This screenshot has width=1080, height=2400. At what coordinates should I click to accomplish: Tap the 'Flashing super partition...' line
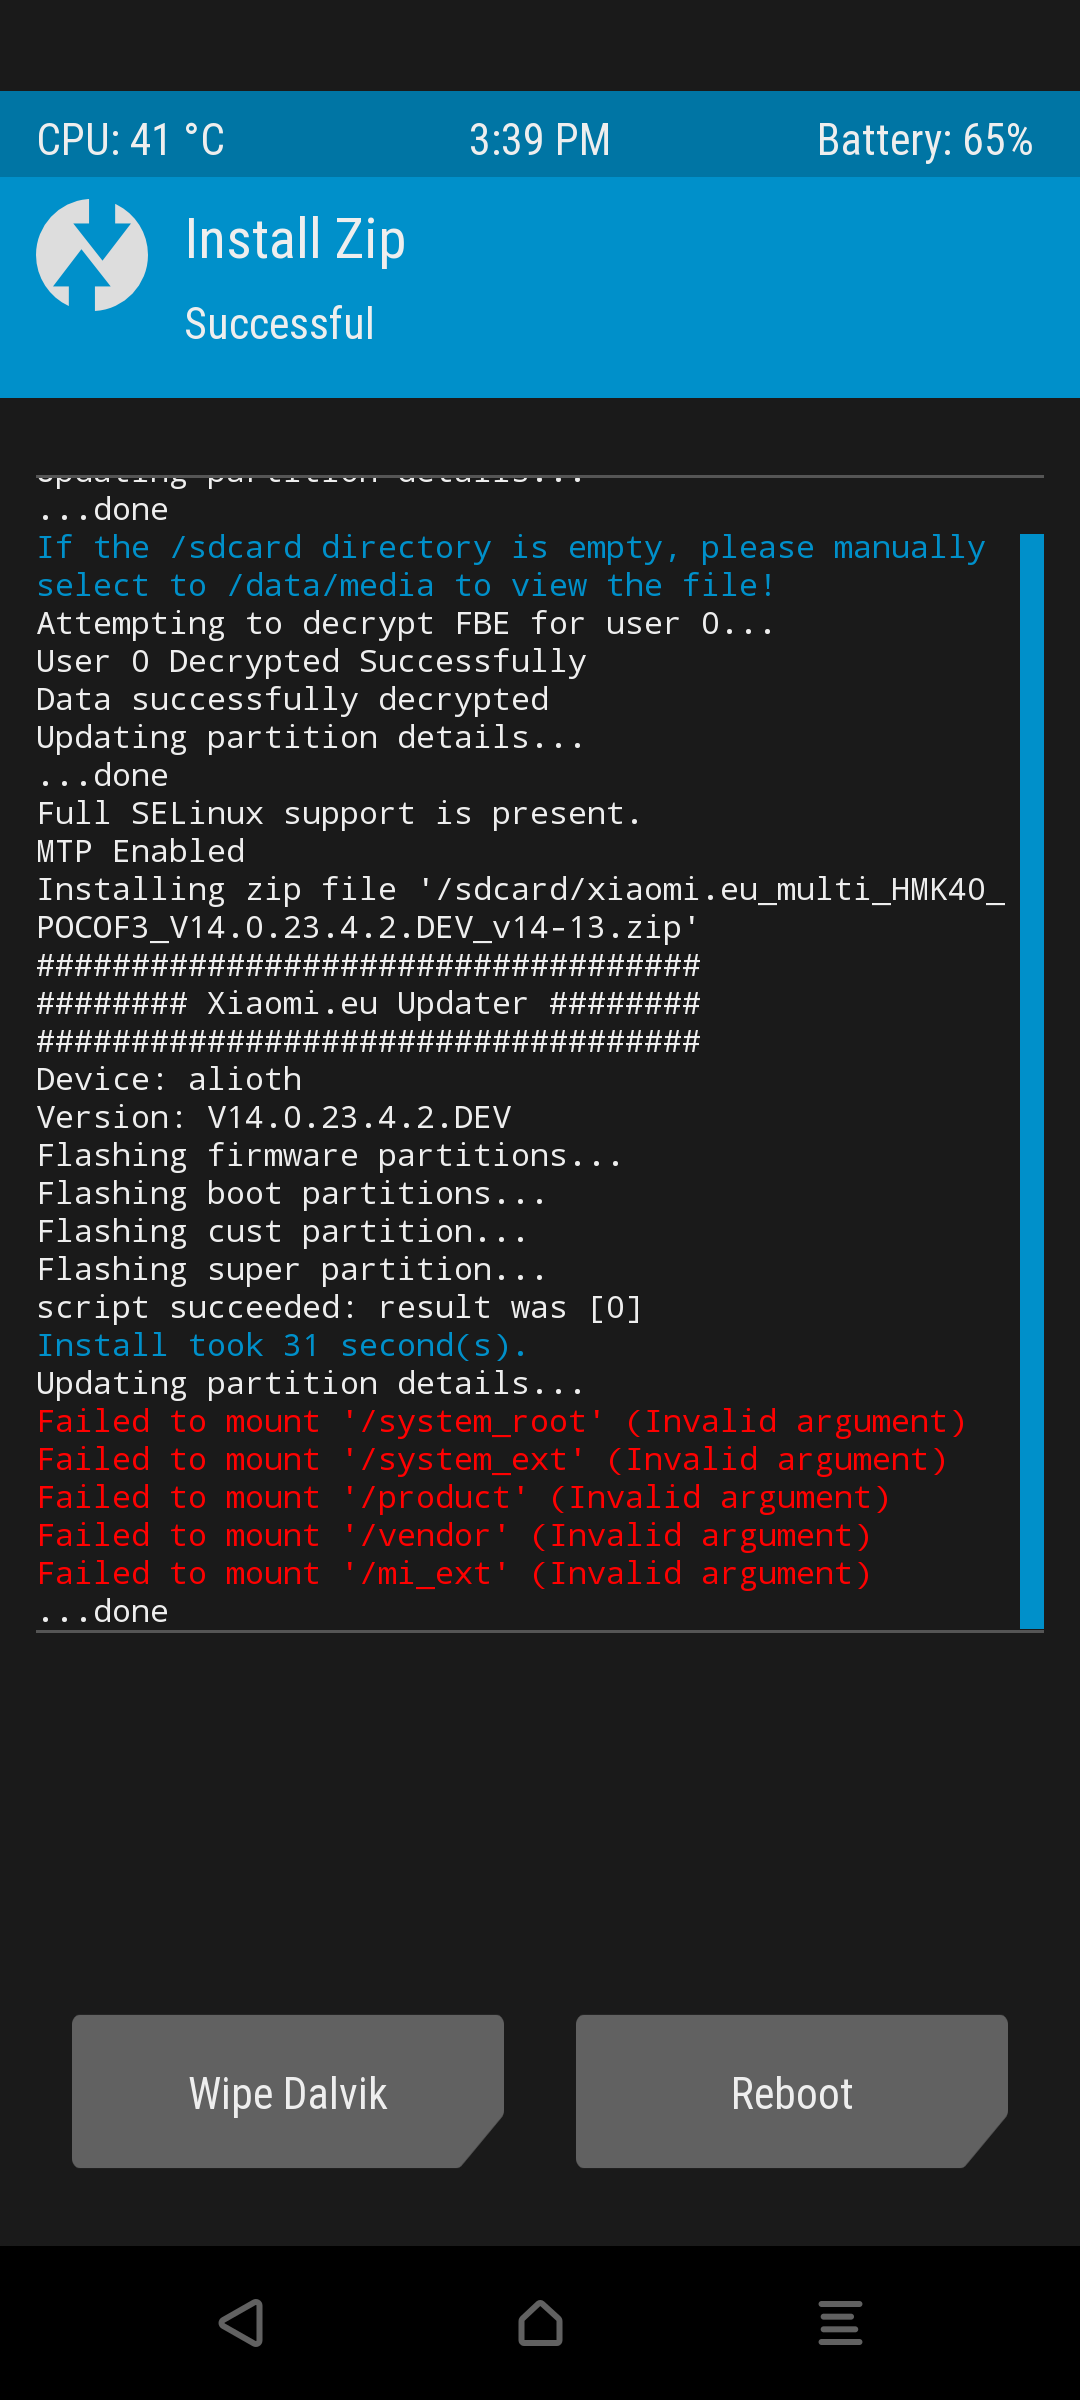coord(291,1270)
